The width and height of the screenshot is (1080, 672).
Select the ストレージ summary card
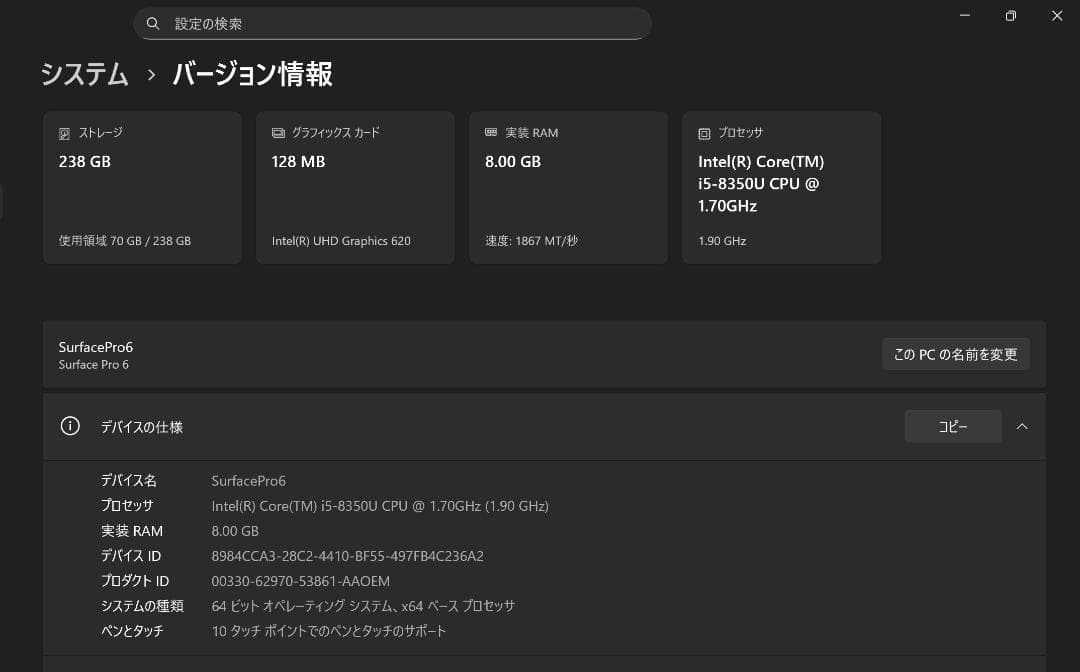pos(142,187)
